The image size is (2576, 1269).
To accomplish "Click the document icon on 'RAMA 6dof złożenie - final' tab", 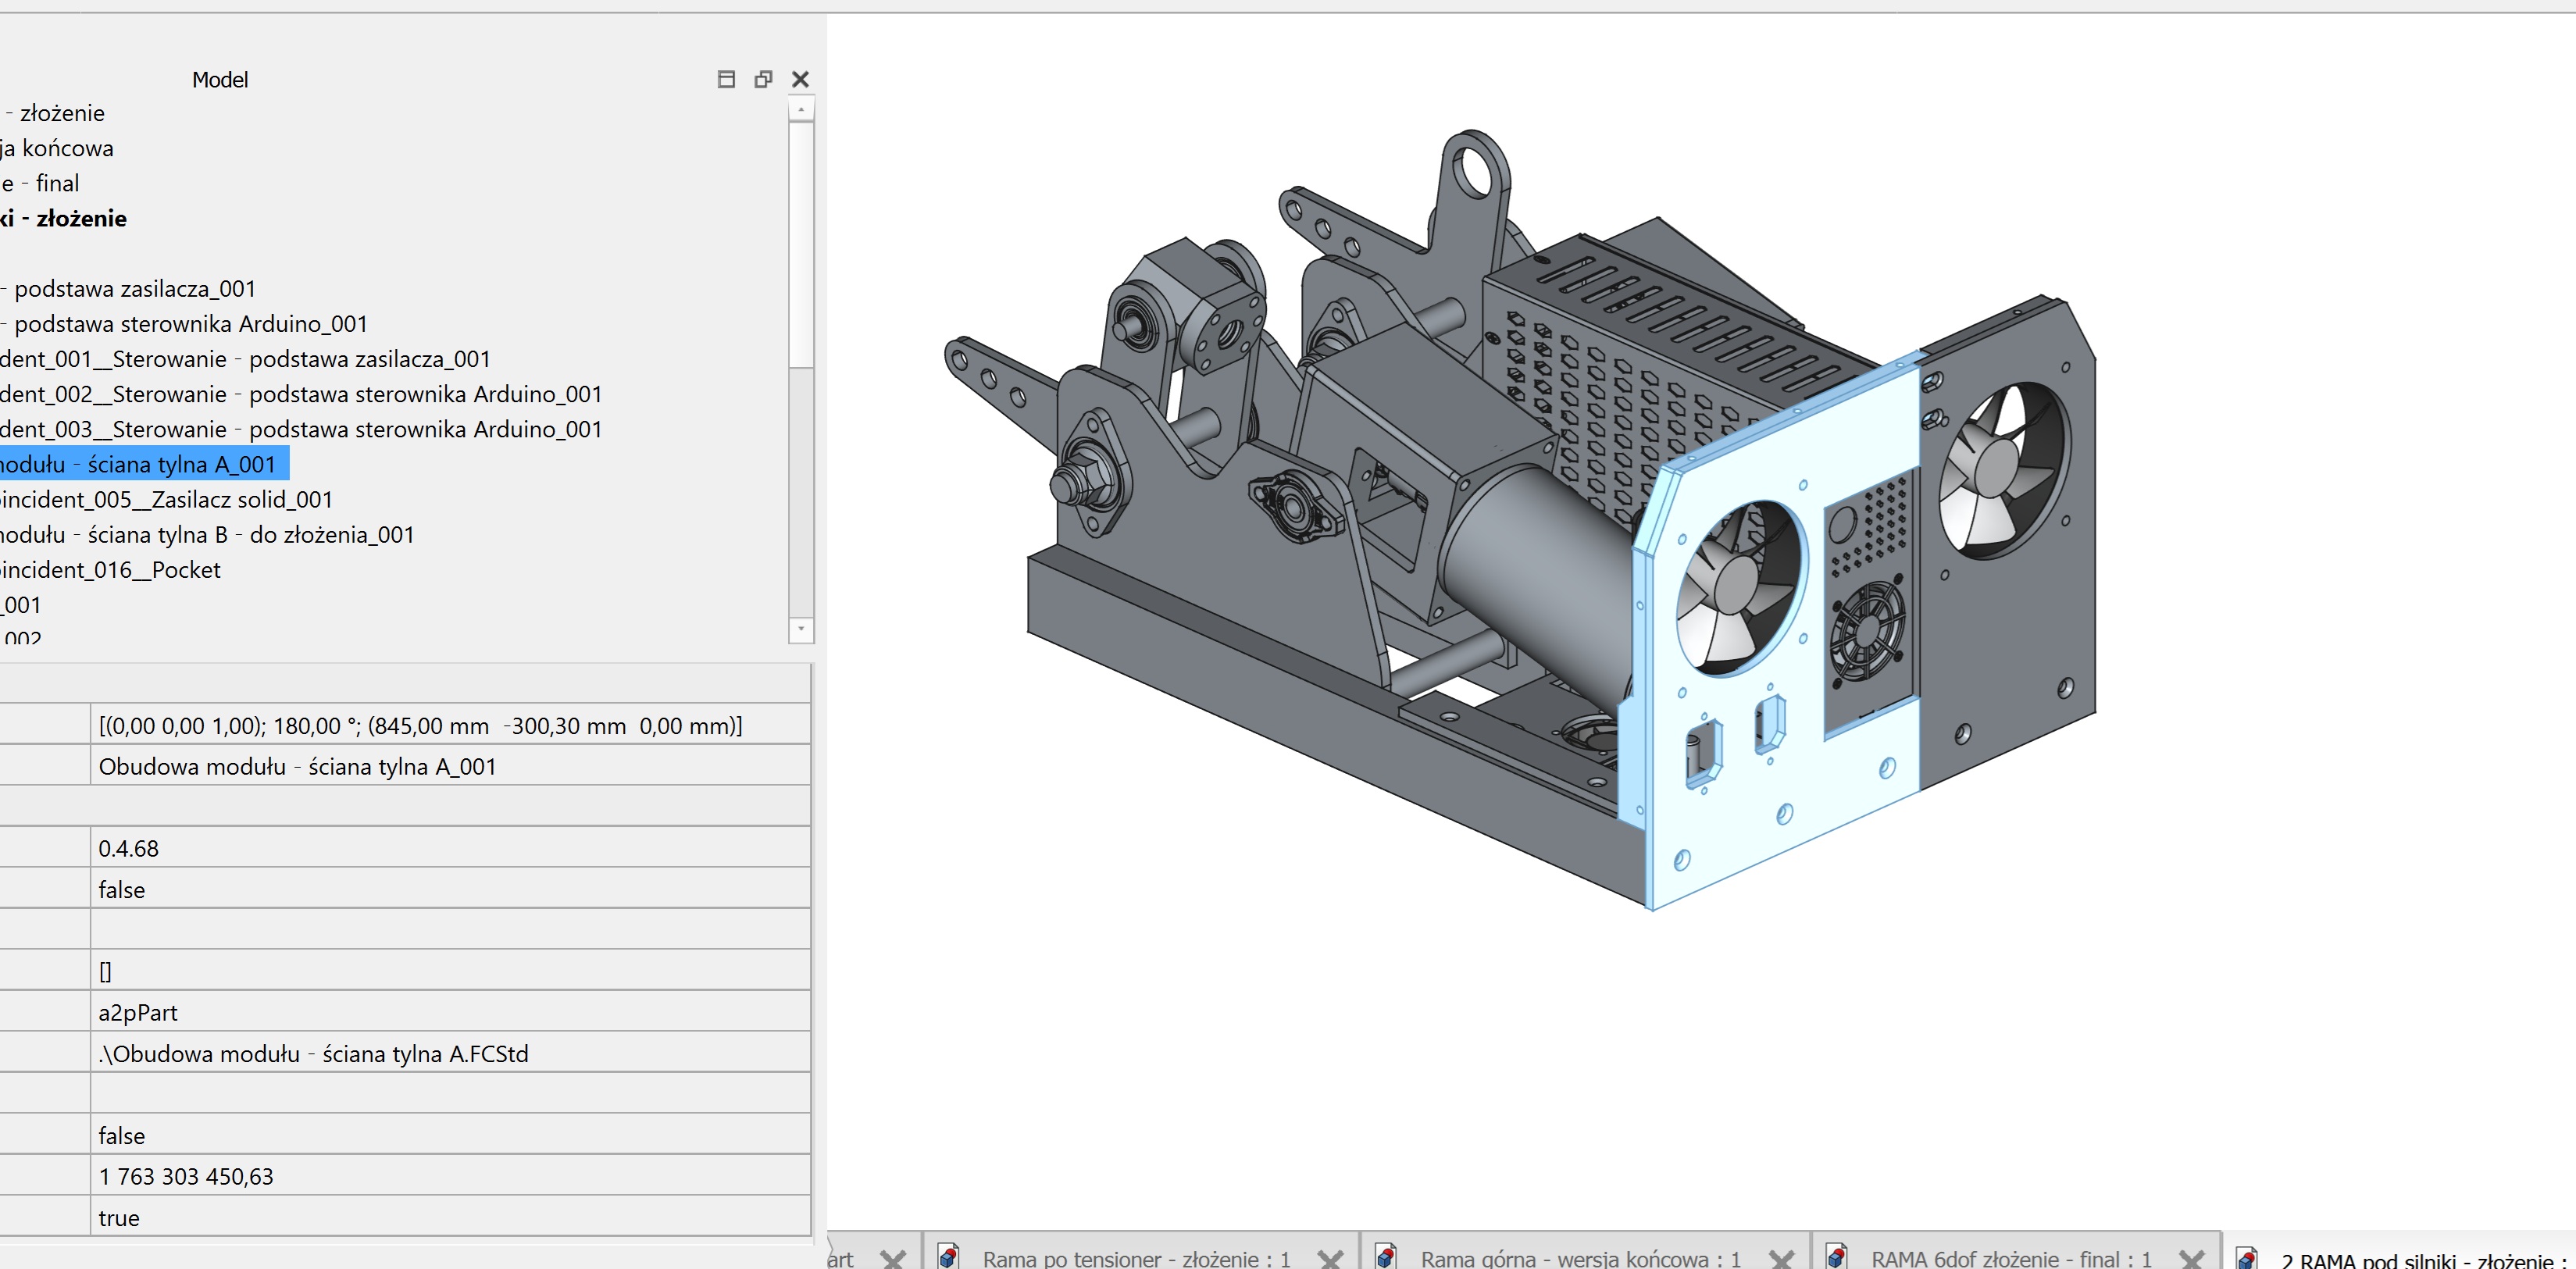I will coord(1838,1258).
